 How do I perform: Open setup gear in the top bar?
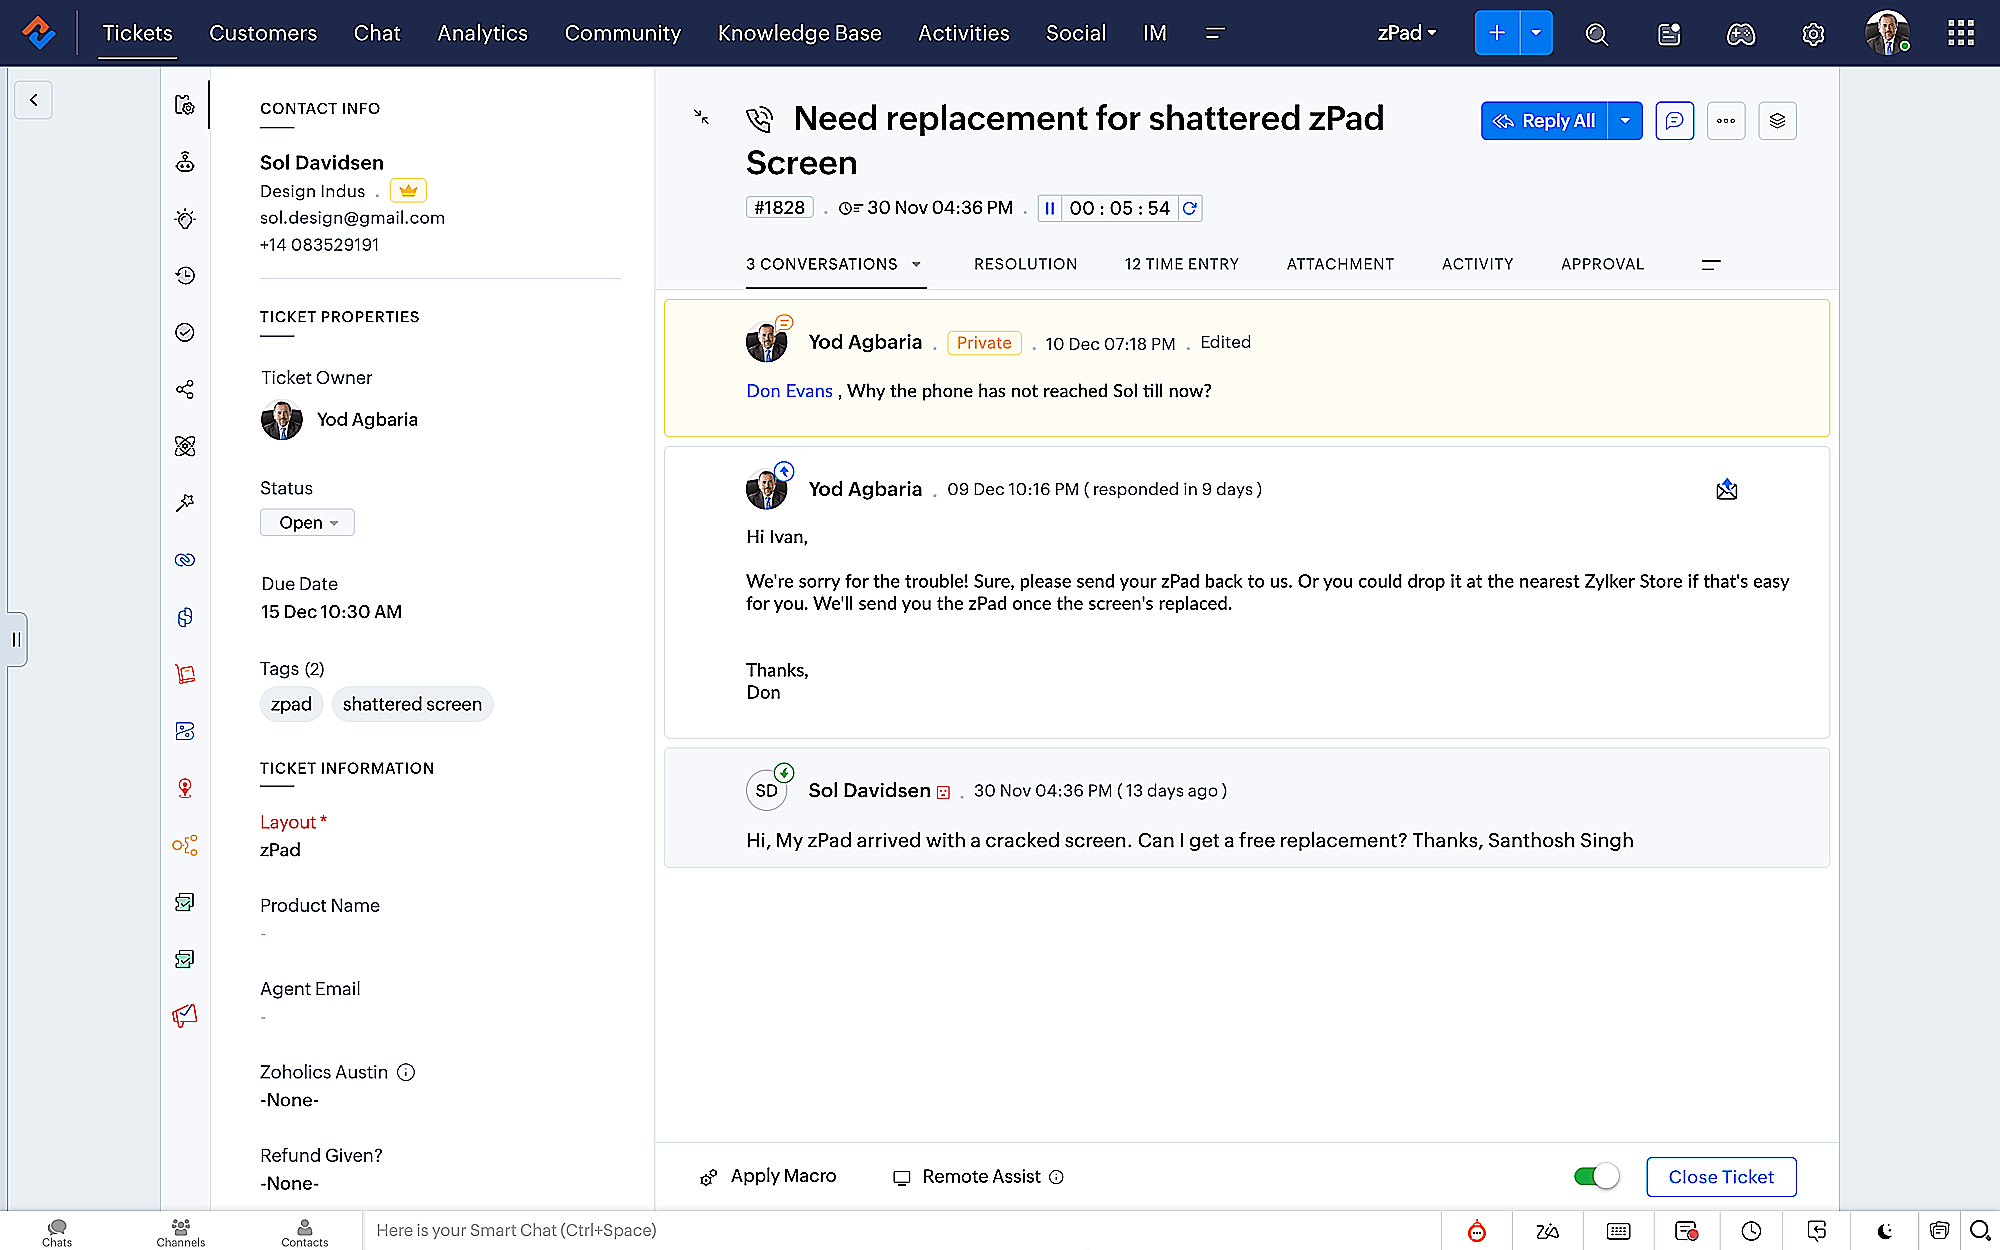1813,34
